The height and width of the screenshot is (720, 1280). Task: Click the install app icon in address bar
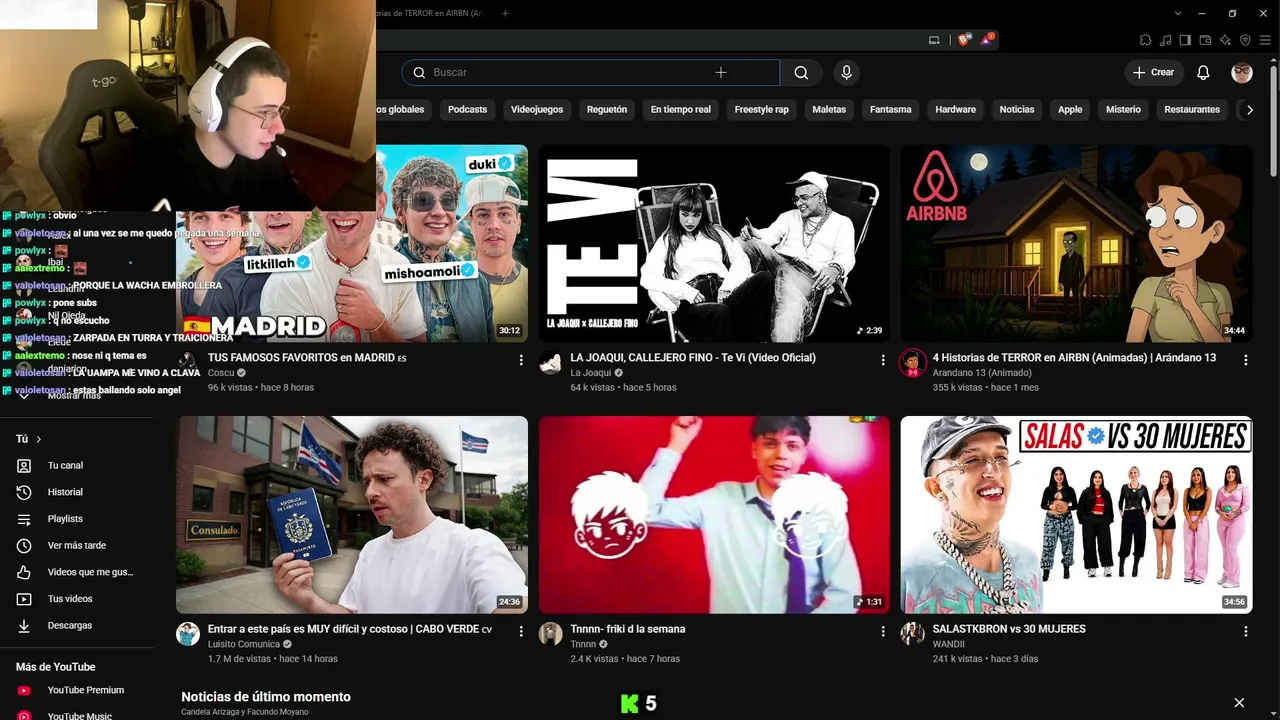pyautogui.click(x=934, y=40)
